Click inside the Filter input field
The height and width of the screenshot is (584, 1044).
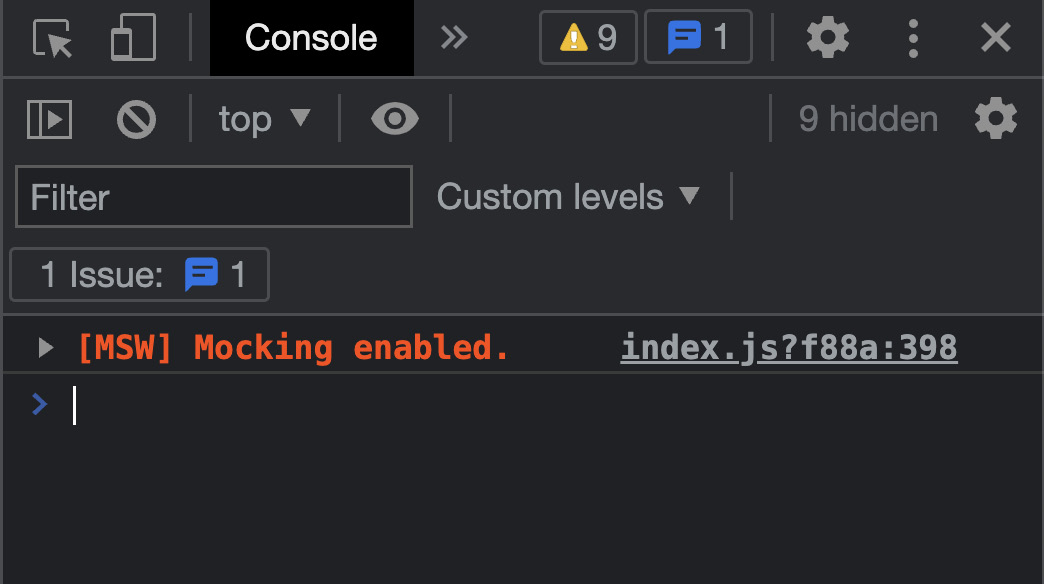(x=213, y=197)
